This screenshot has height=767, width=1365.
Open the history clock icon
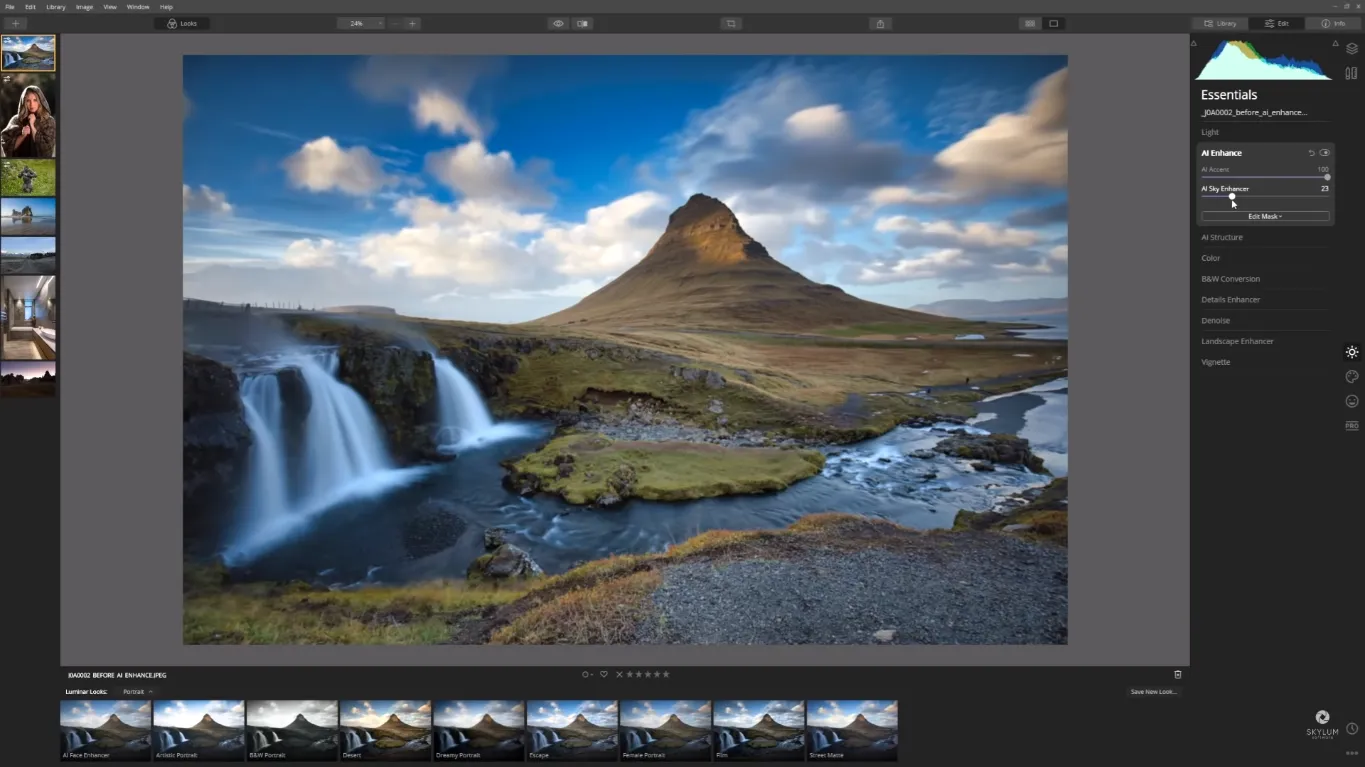pyautogui.click(x=1351, y=729)
